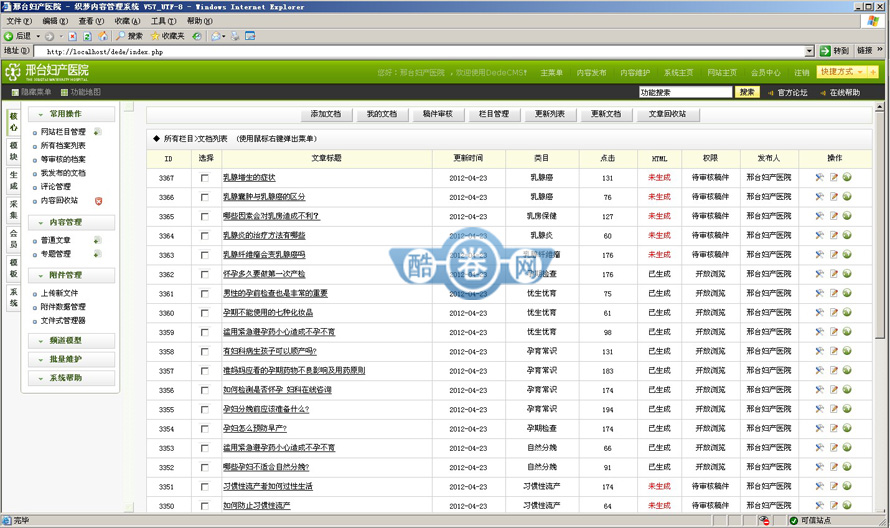Tick the checkbox for article 3366

(205, 197)
